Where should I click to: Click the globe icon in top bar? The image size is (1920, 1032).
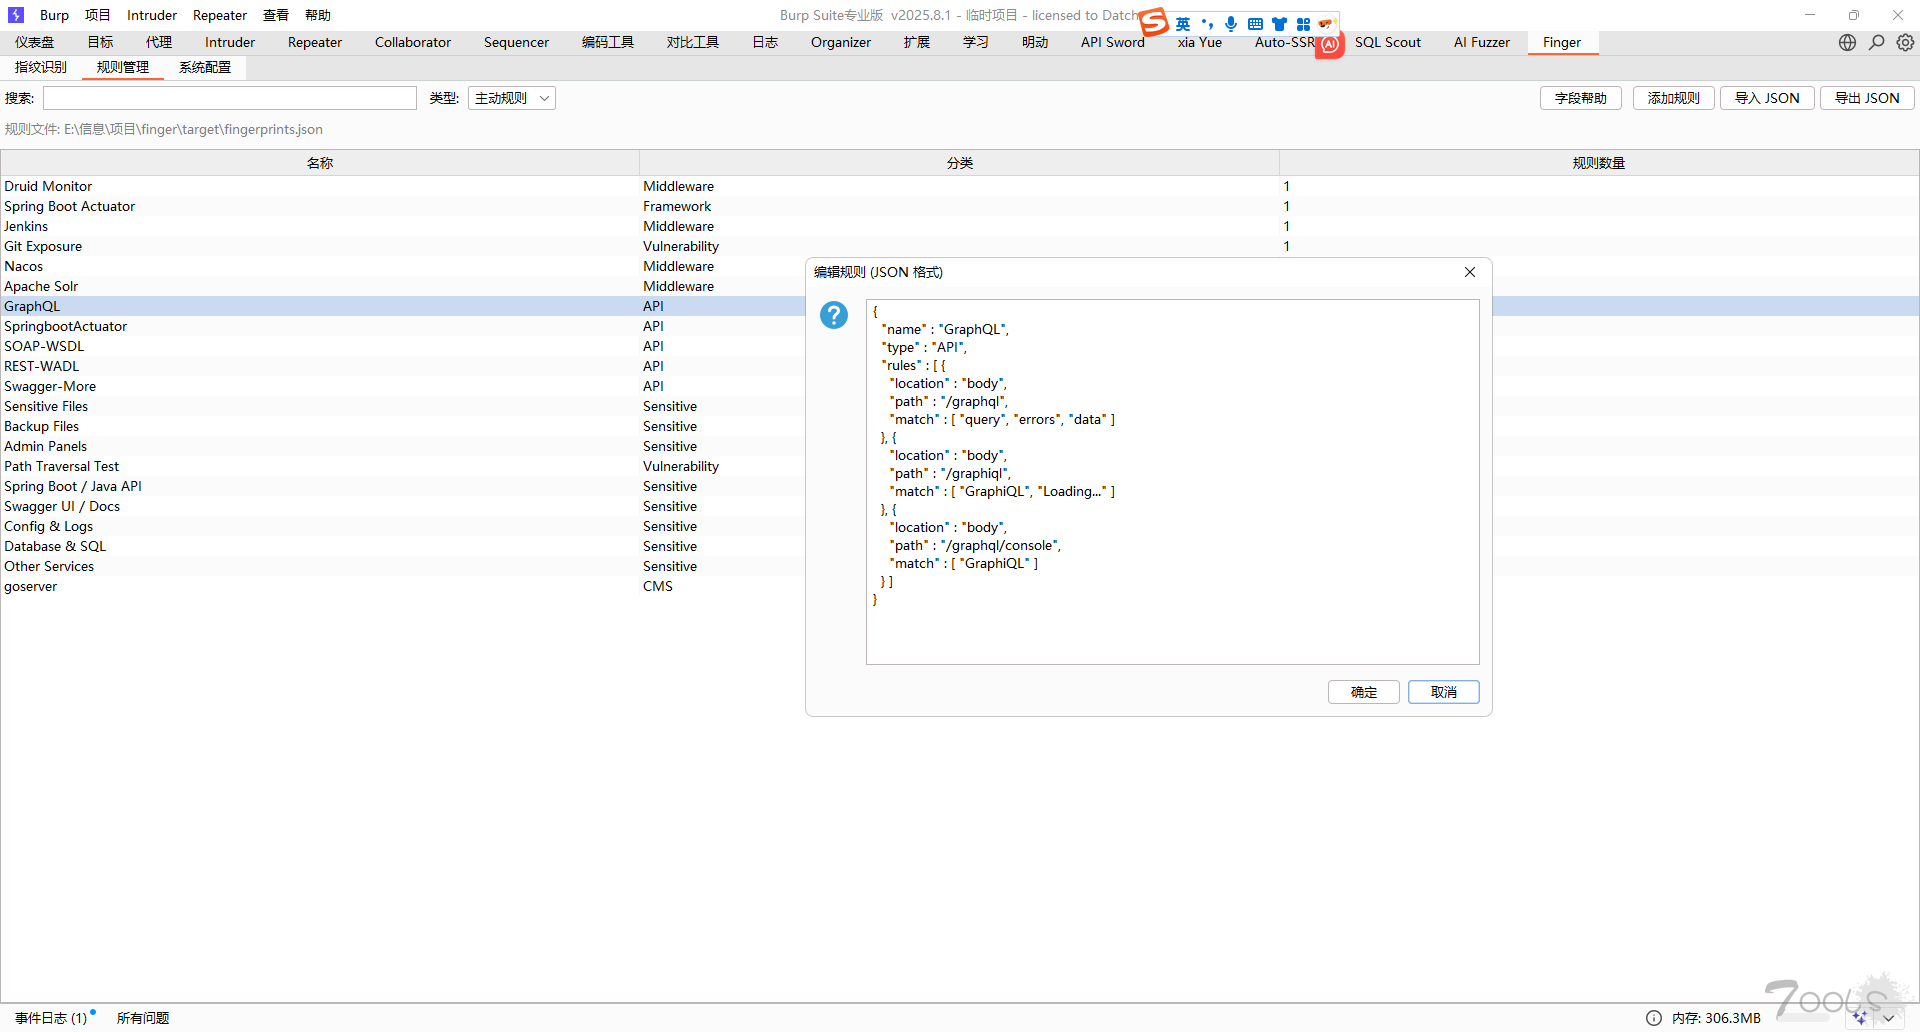pos(1847,42)
